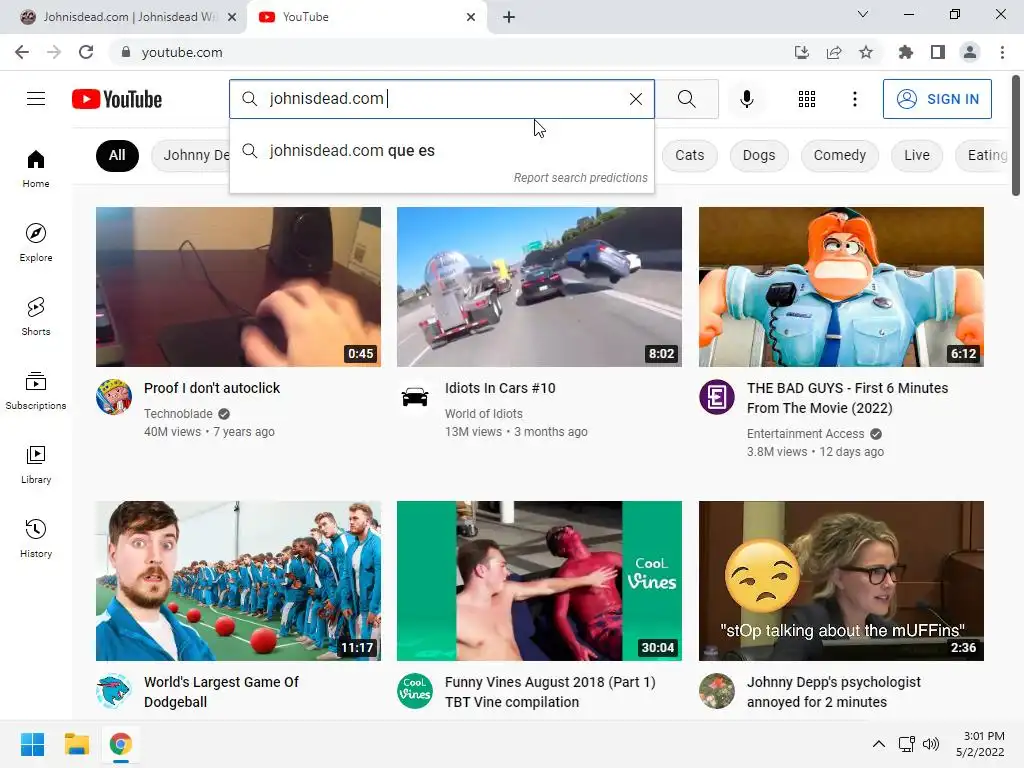This screenshot has height=768, width=1024.
Task: Open Funny Vines August 2018 thumbnail
Action: point(539,581)
